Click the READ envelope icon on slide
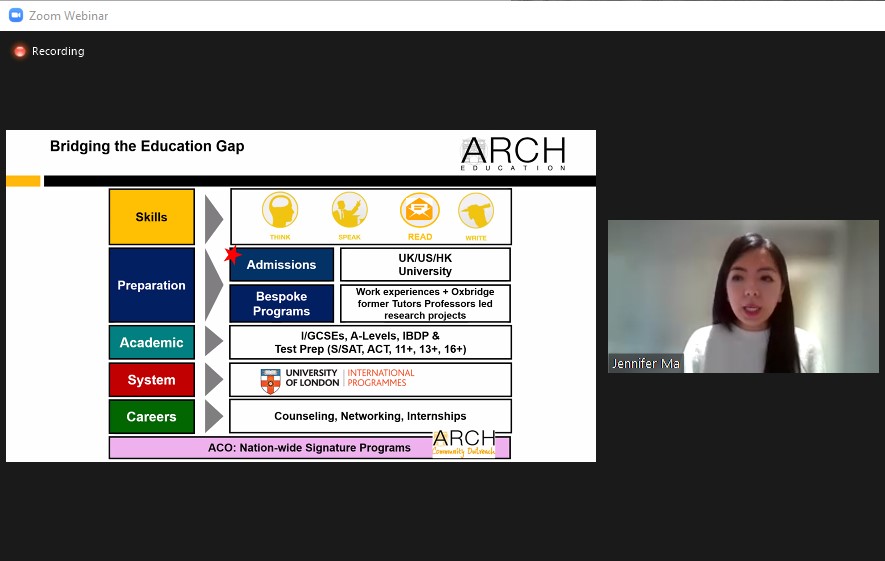The image size is (885, 561). tap(419, 210)
